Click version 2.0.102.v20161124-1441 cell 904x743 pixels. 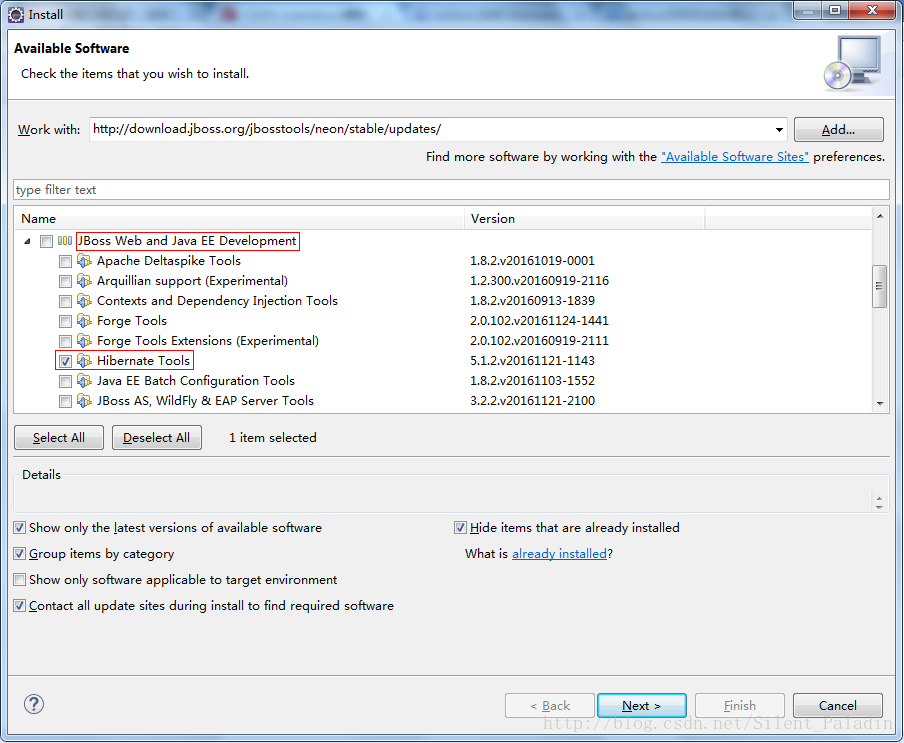(x=539, y=321)
